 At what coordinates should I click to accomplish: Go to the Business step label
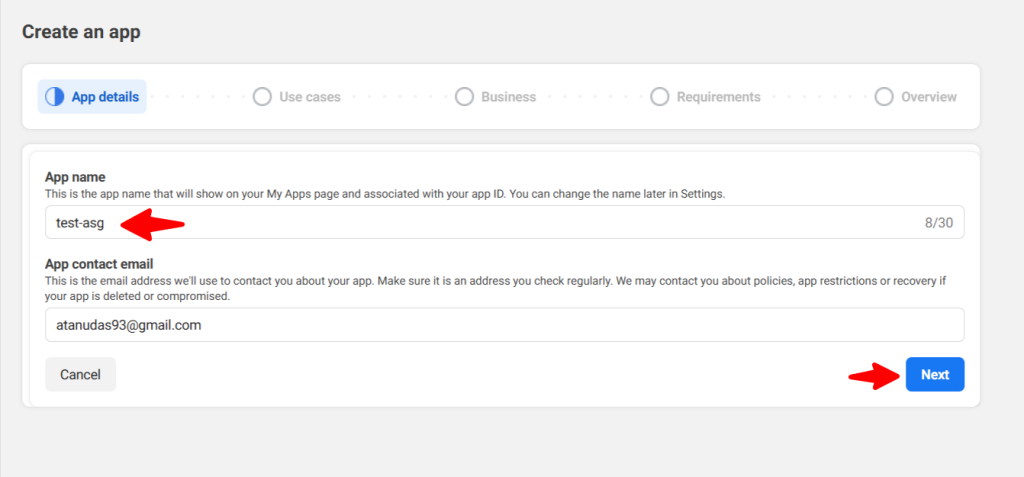[x=508, y=97]
